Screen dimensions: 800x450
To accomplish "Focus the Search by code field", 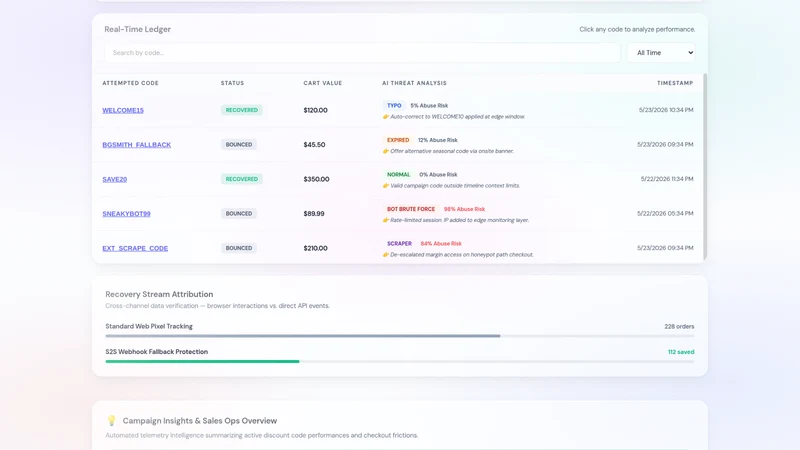I will click(362, 53).
